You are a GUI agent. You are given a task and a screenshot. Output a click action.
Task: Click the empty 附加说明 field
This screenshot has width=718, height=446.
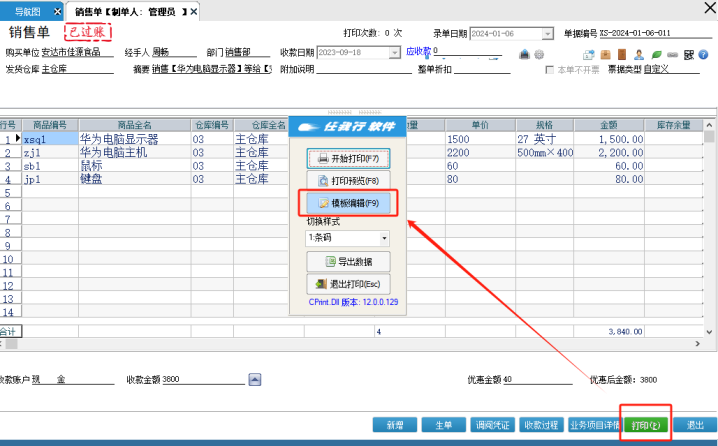(x=364, y=69)
